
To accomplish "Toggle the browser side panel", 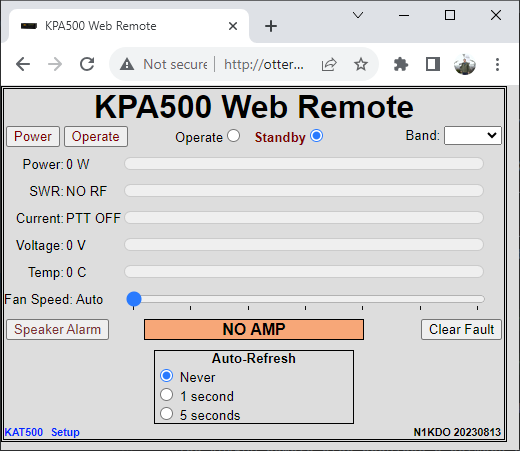I will [433, 64].
